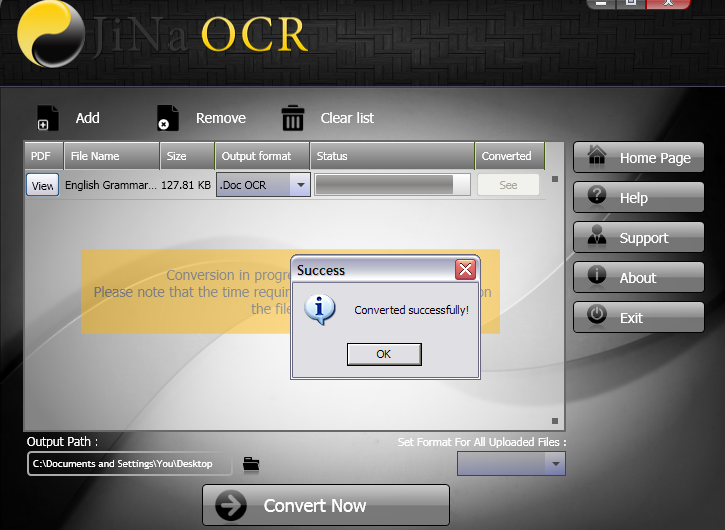Click the 127.81 KB size value

tap(186, 185)
